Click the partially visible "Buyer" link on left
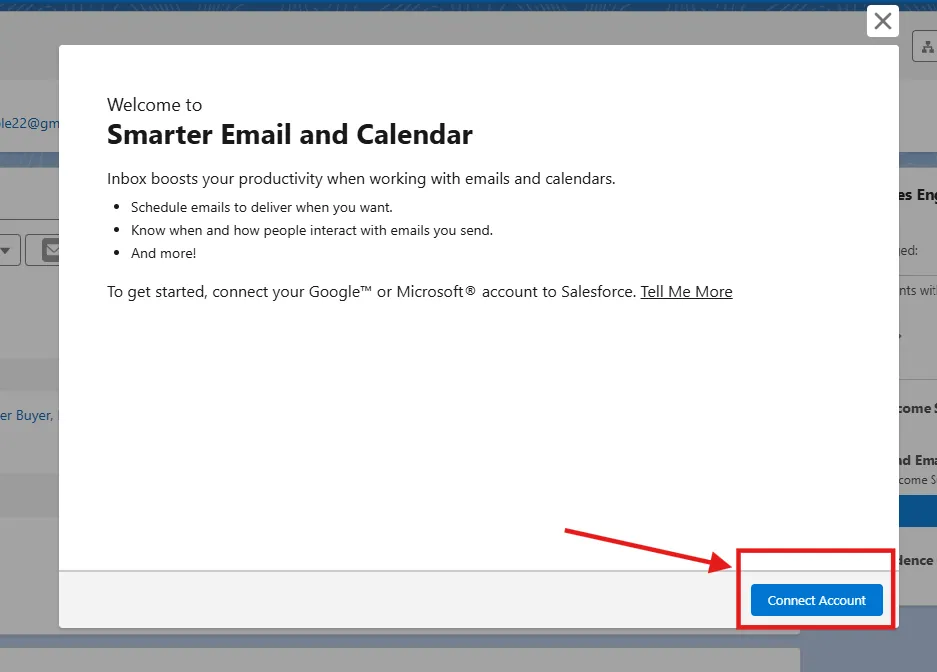 [28, 415]
